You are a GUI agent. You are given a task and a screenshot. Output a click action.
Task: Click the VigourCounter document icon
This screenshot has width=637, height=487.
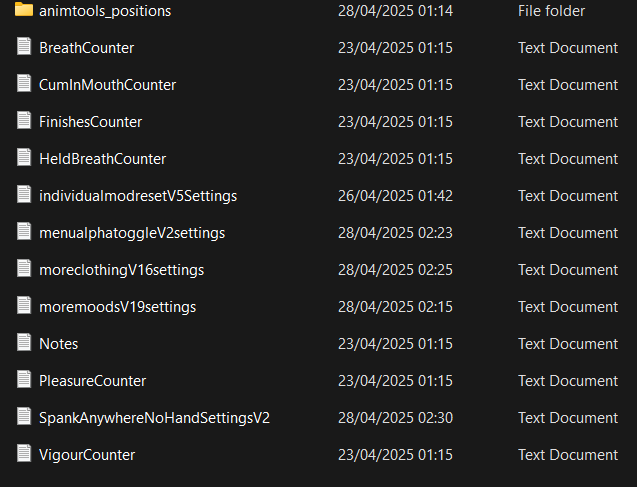24,454
